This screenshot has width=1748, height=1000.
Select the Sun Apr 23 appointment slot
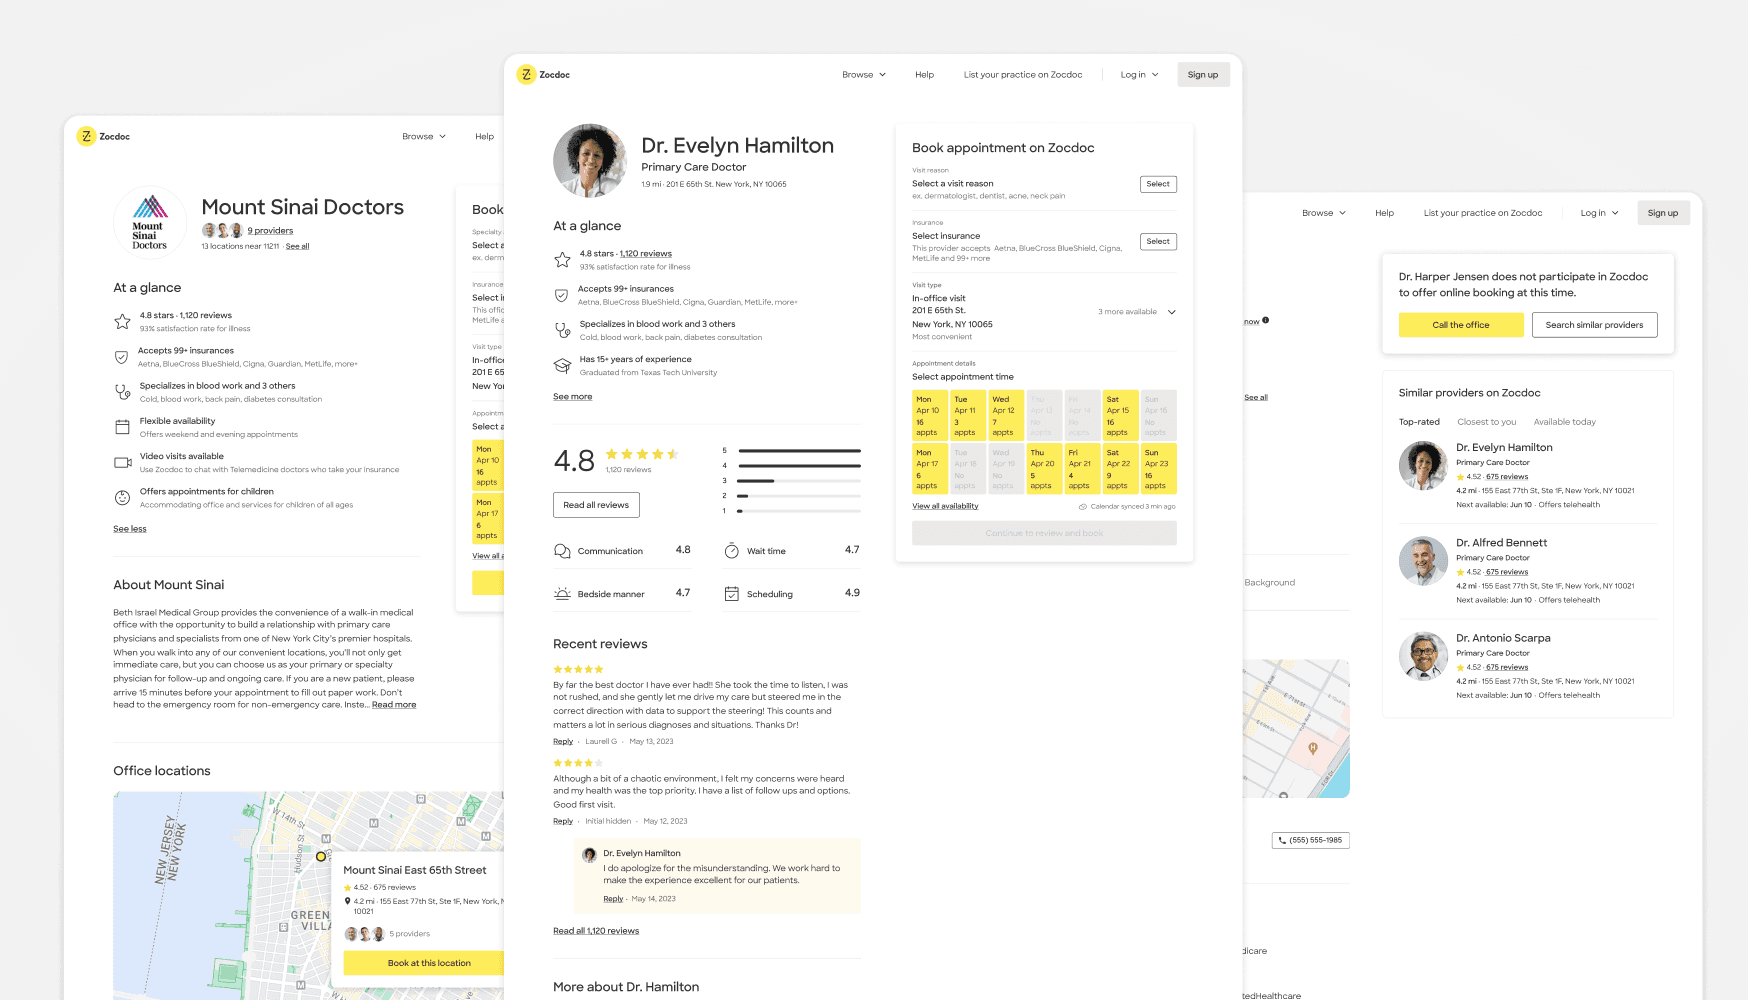(1159, 469)
